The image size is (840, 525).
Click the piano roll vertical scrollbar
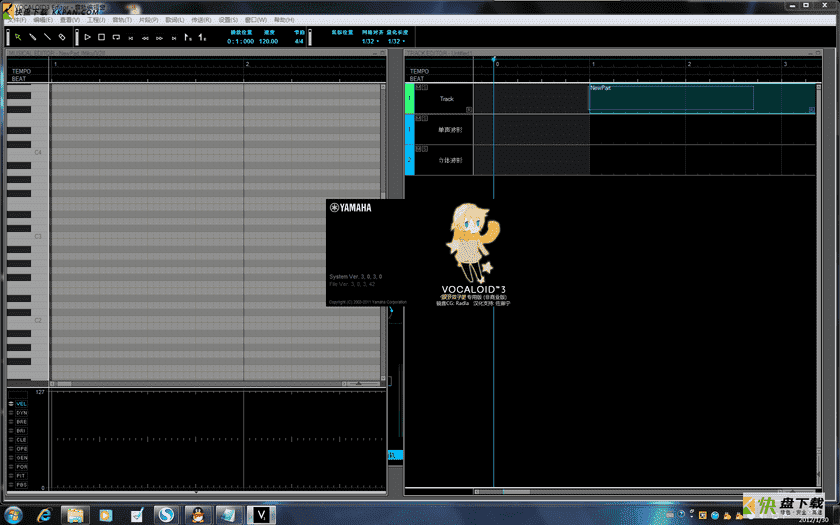383,231
